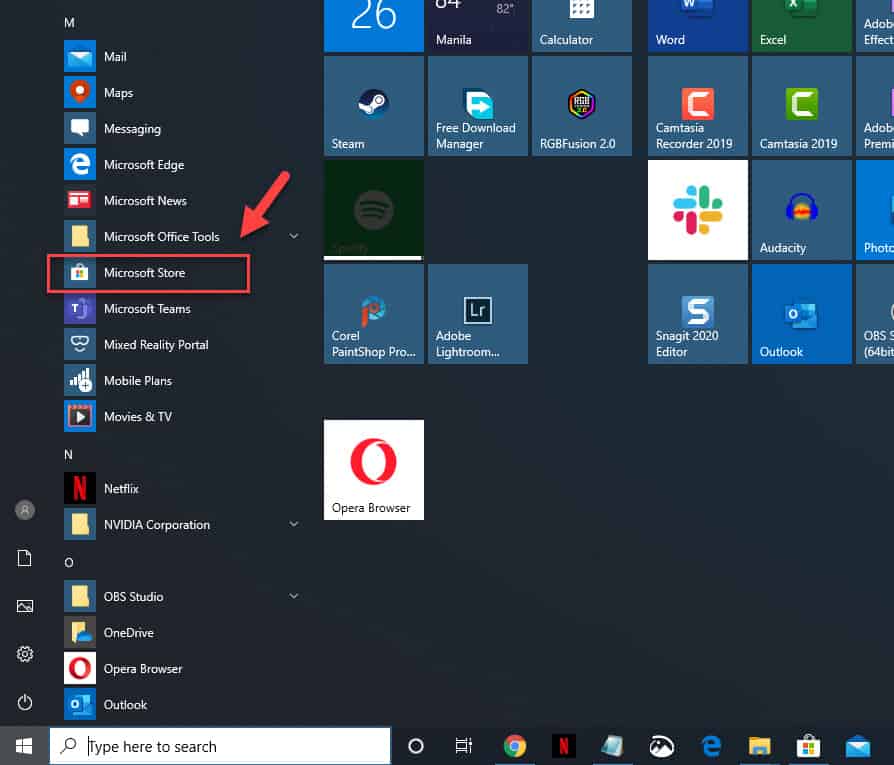Open Camtasia Recorder 2019 tile
The height and width of the screenshot is (765, 894).
[x=698, y=105]
